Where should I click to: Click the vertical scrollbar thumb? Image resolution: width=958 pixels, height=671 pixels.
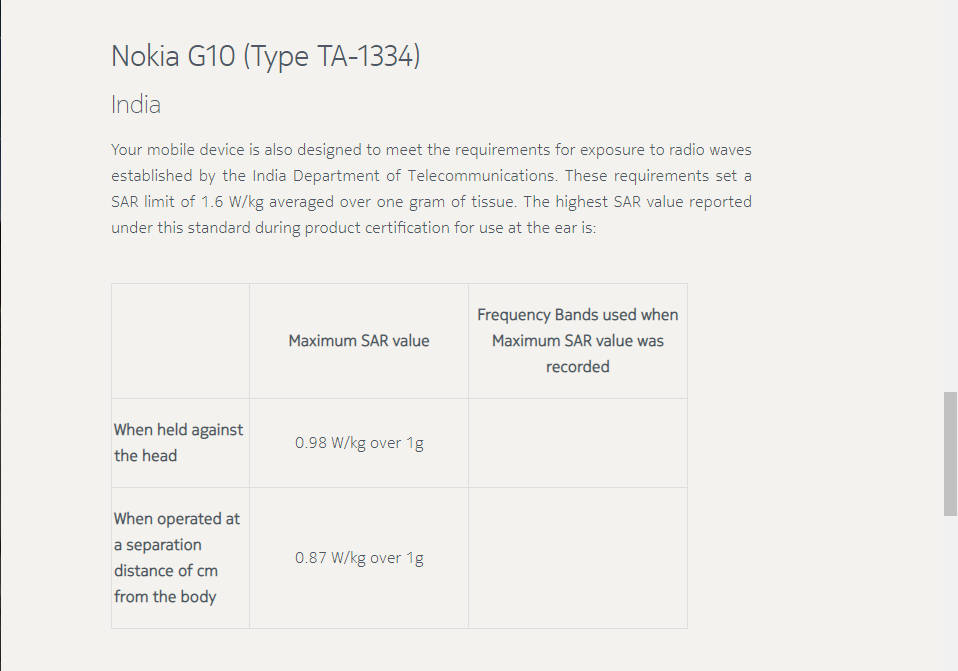(950, 453)
